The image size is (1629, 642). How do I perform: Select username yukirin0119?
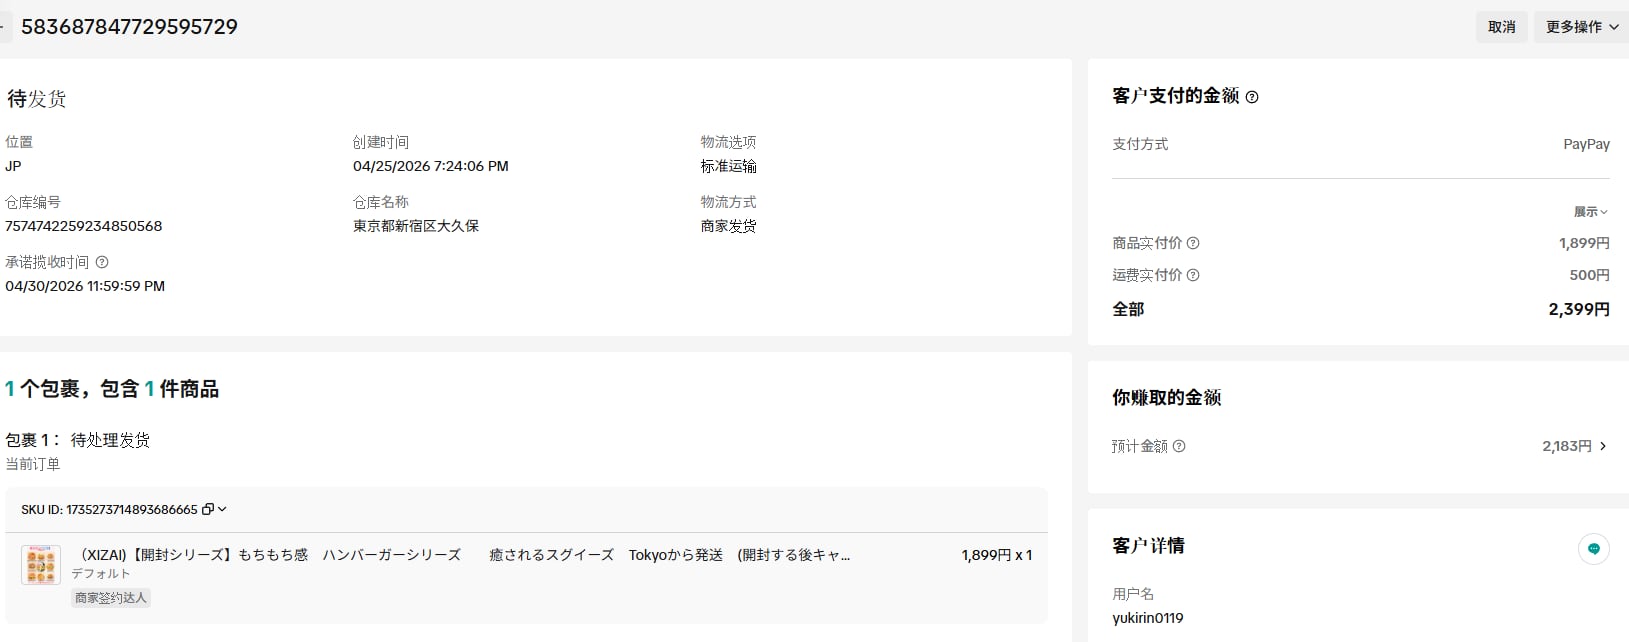pyautogui.click(x=1148, y=618)
